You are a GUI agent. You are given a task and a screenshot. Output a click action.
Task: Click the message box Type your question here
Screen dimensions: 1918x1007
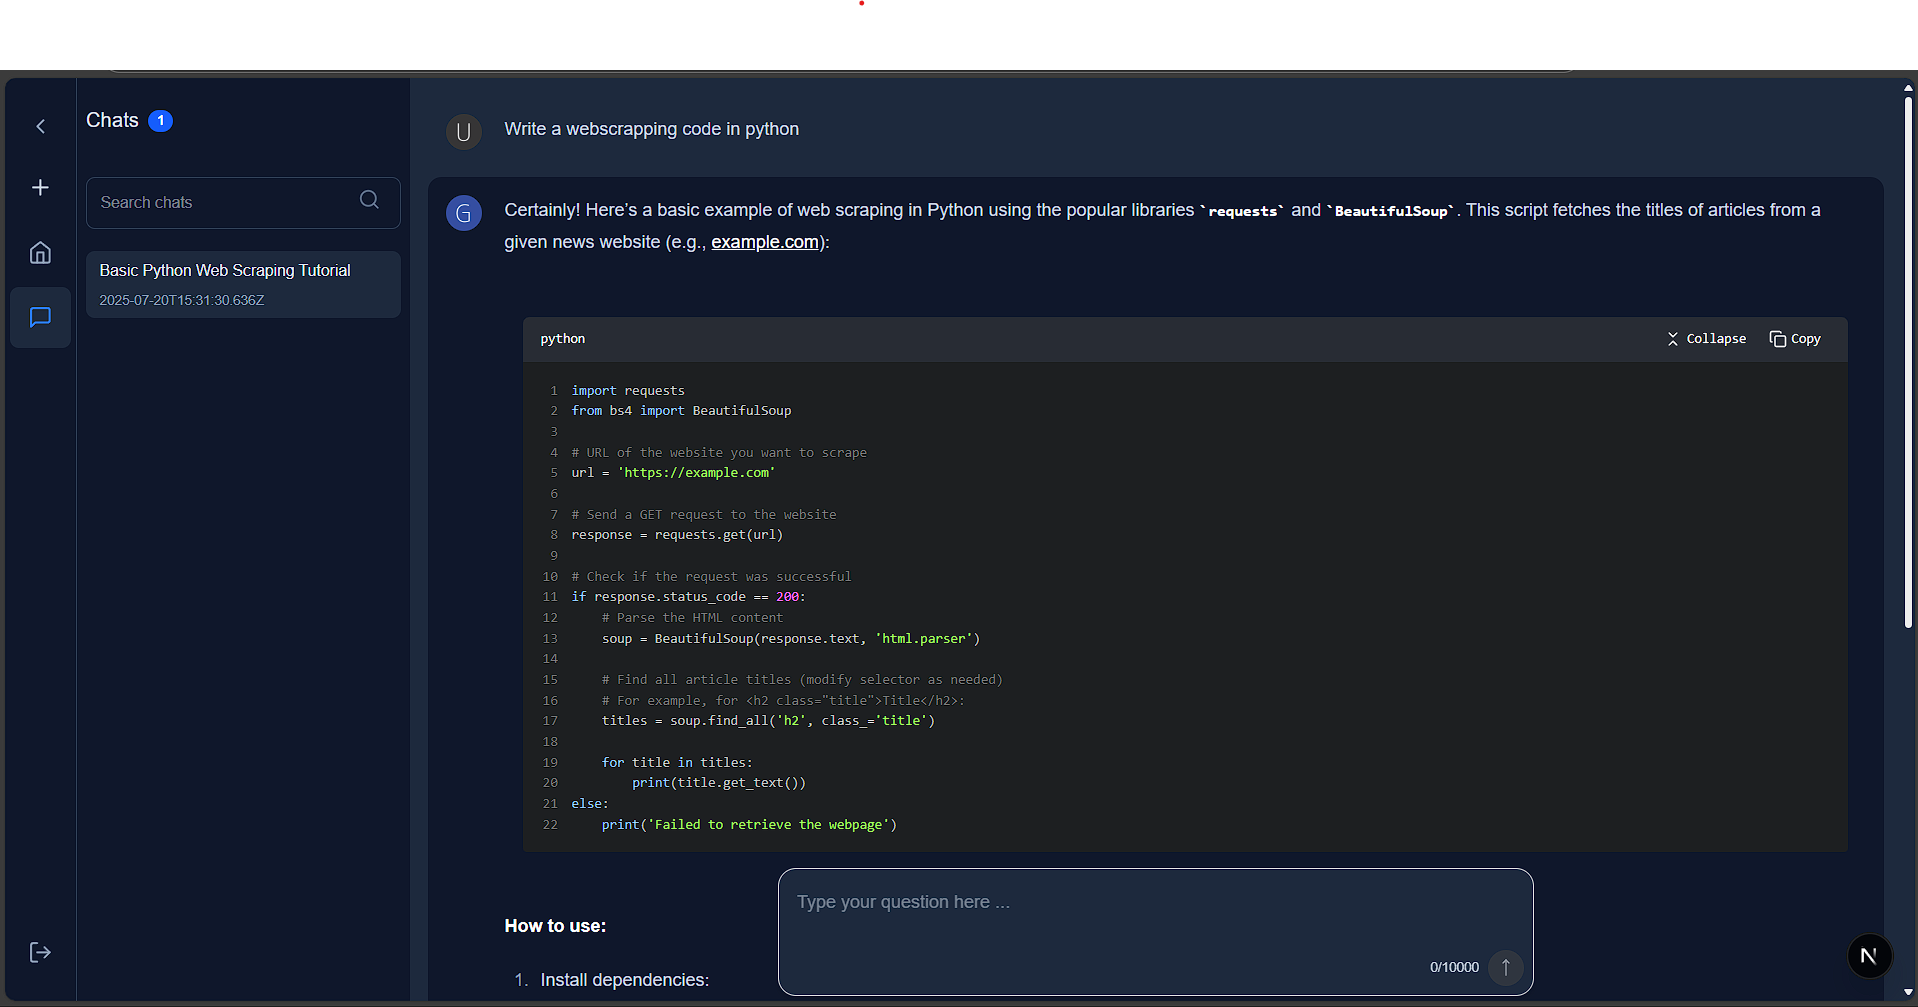1155,932
